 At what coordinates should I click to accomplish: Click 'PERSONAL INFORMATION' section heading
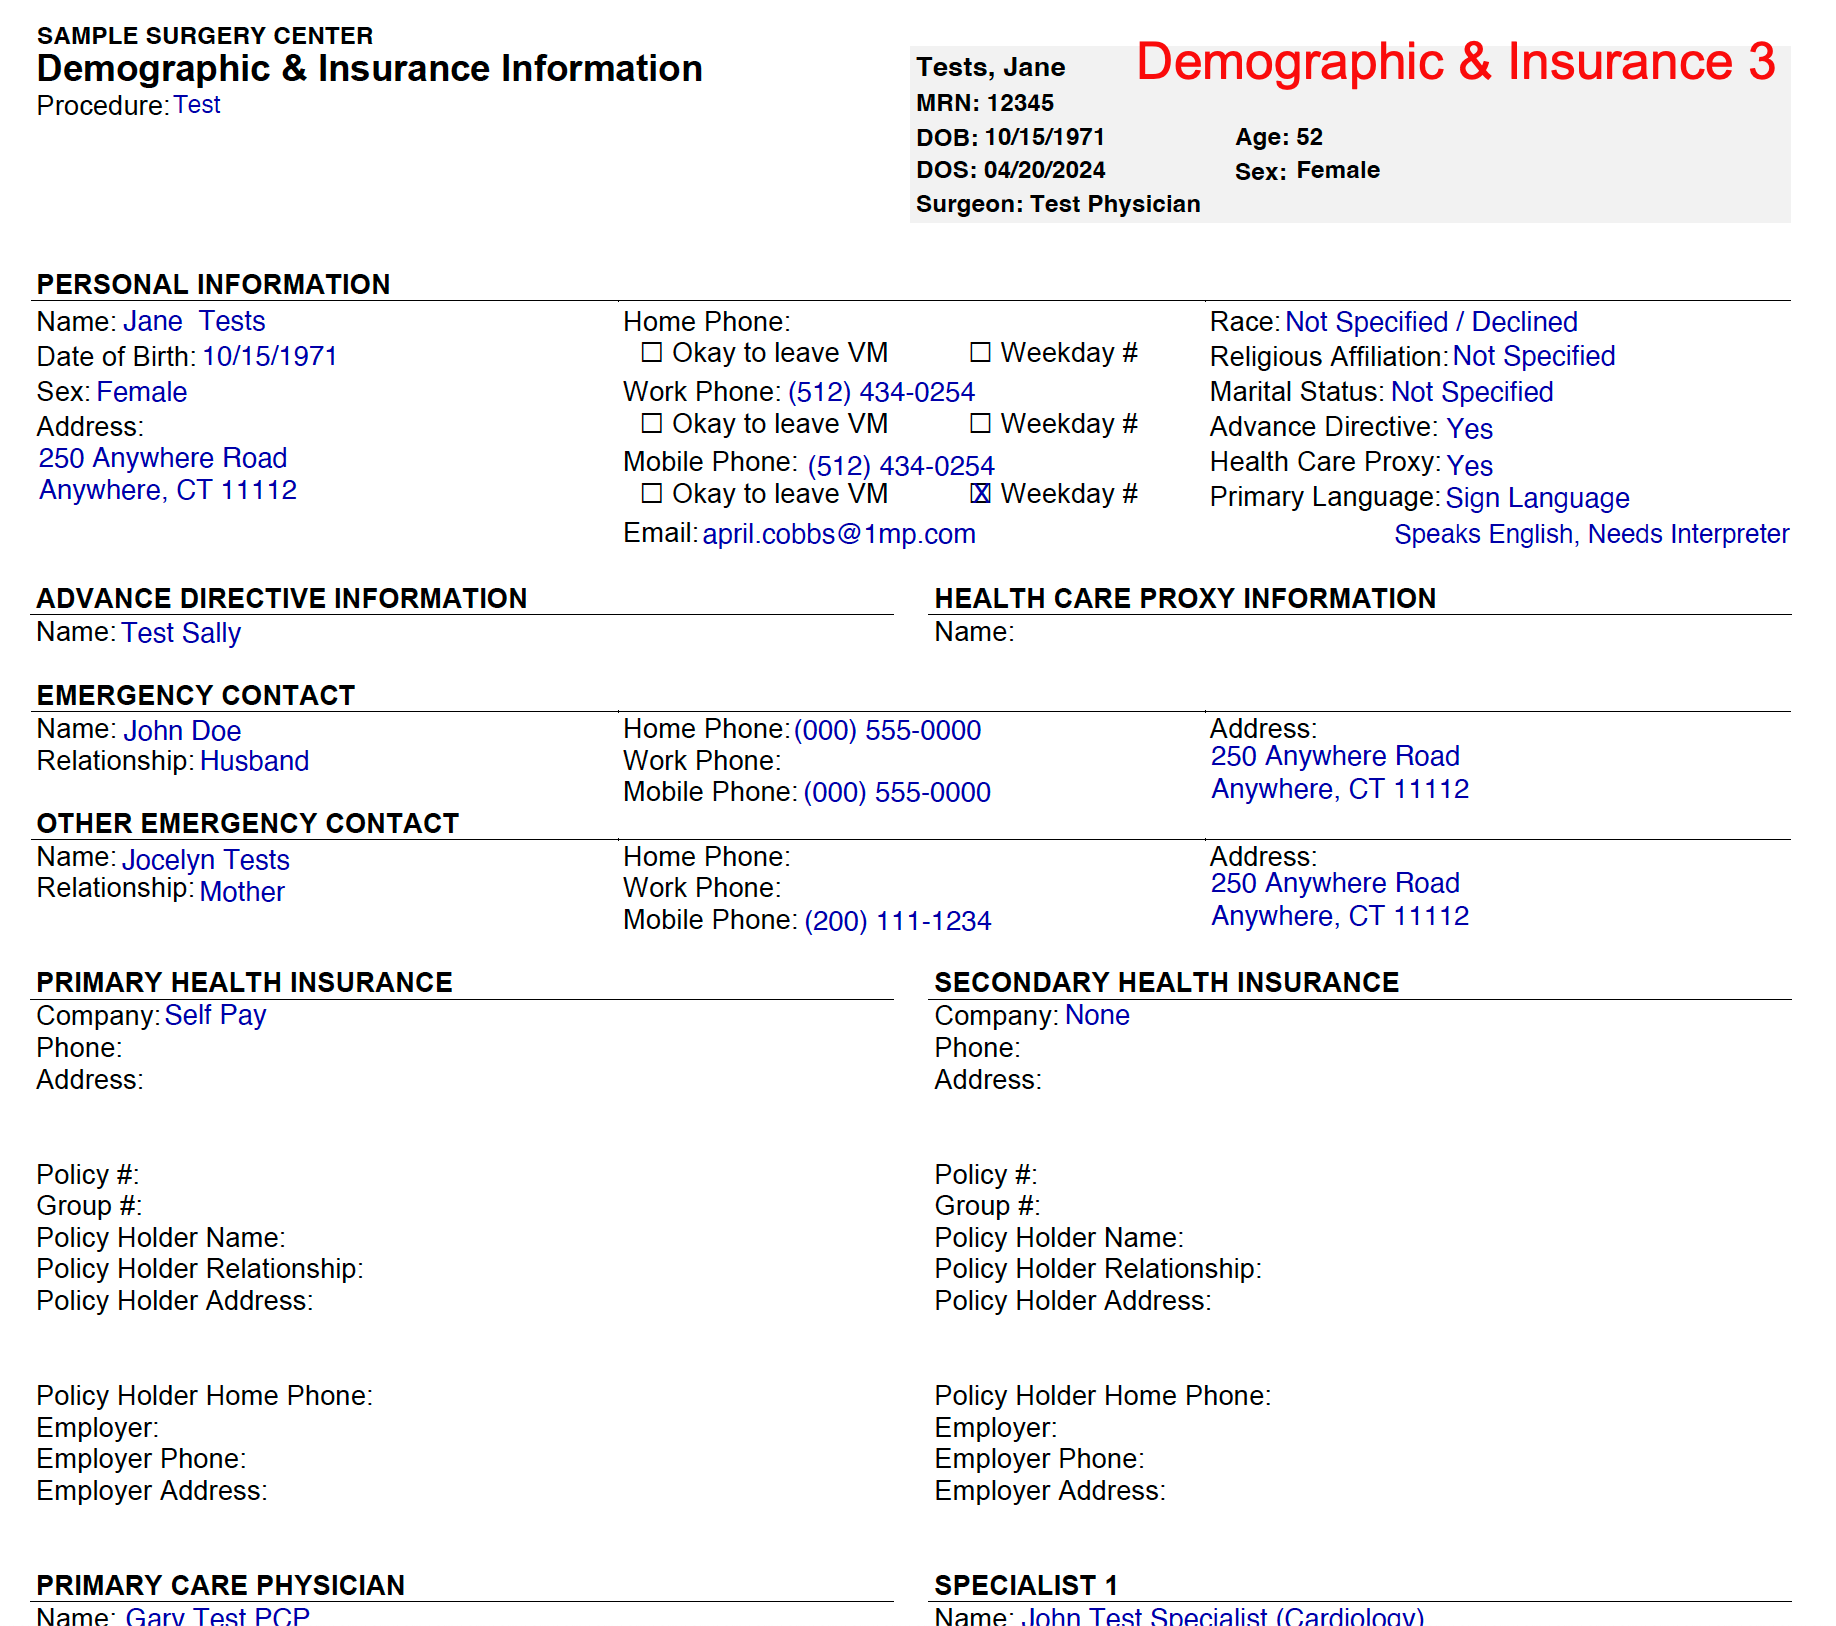pyautogui.click(x=213, y=284)
